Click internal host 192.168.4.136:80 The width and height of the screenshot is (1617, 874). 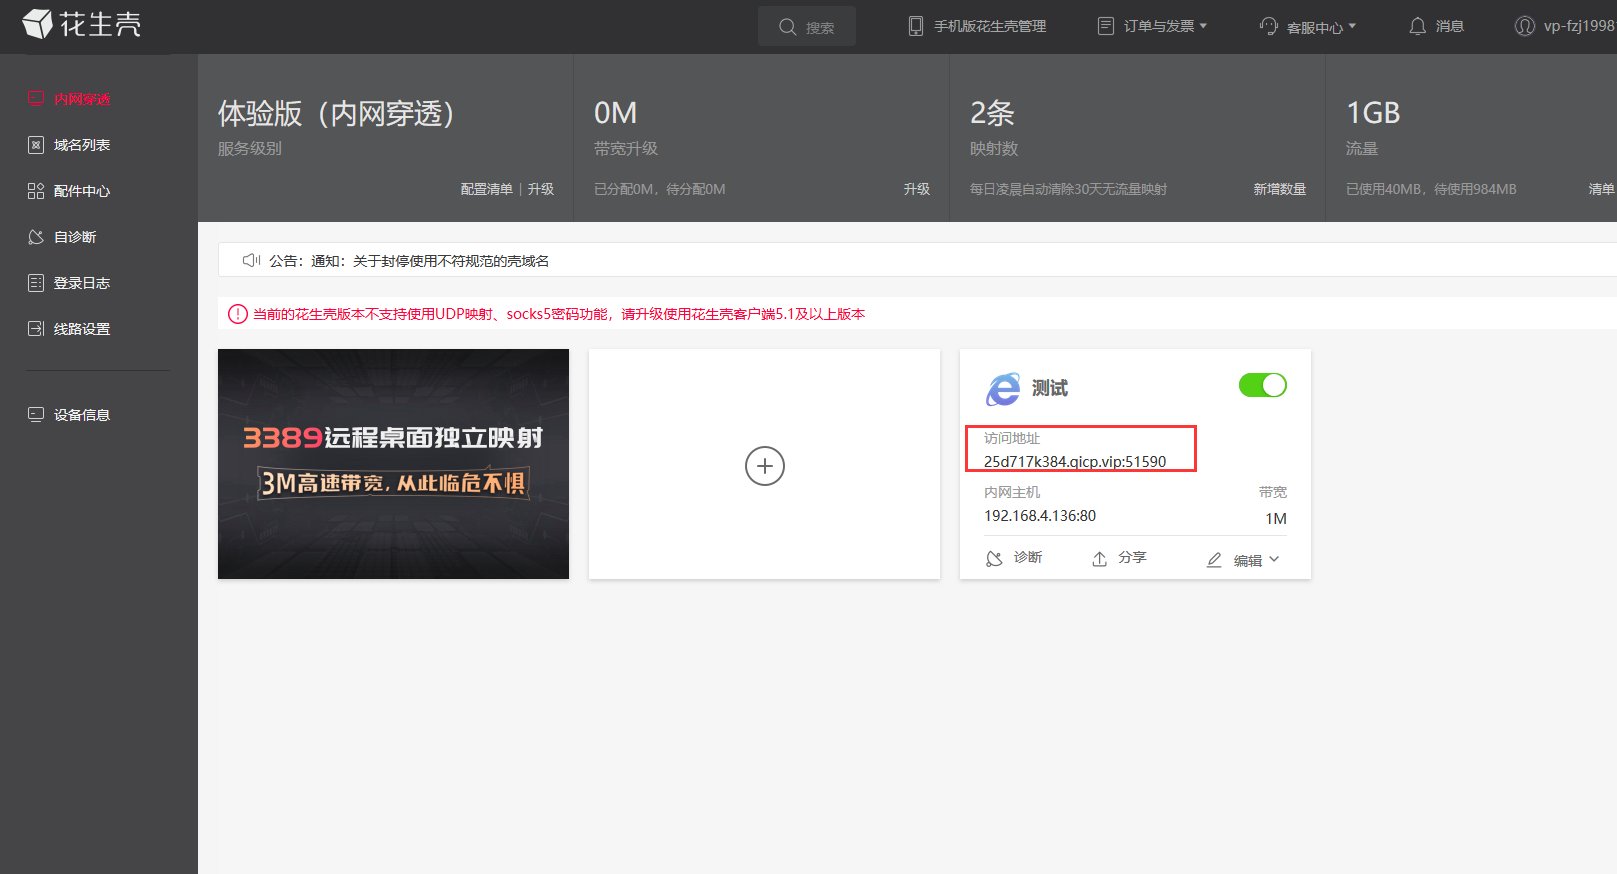pos(1040,516)
